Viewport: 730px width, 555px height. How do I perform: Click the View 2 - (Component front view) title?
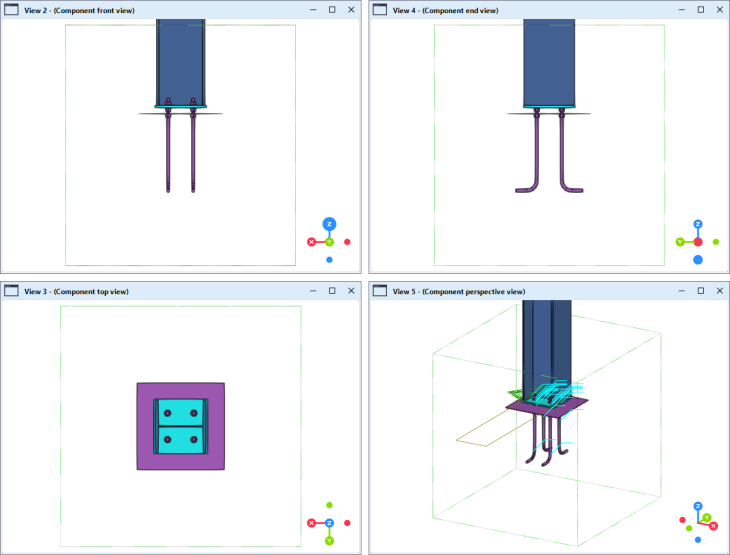[79, 10]
